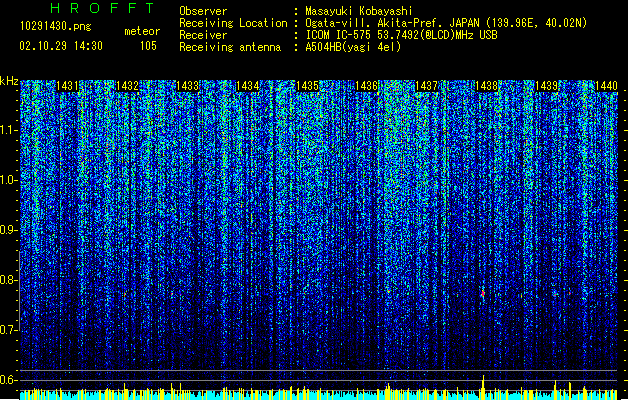Image resolution: width=629 pixels, height=400 pixels.
Task: Click time marker 1431
Action: [67, 86]
